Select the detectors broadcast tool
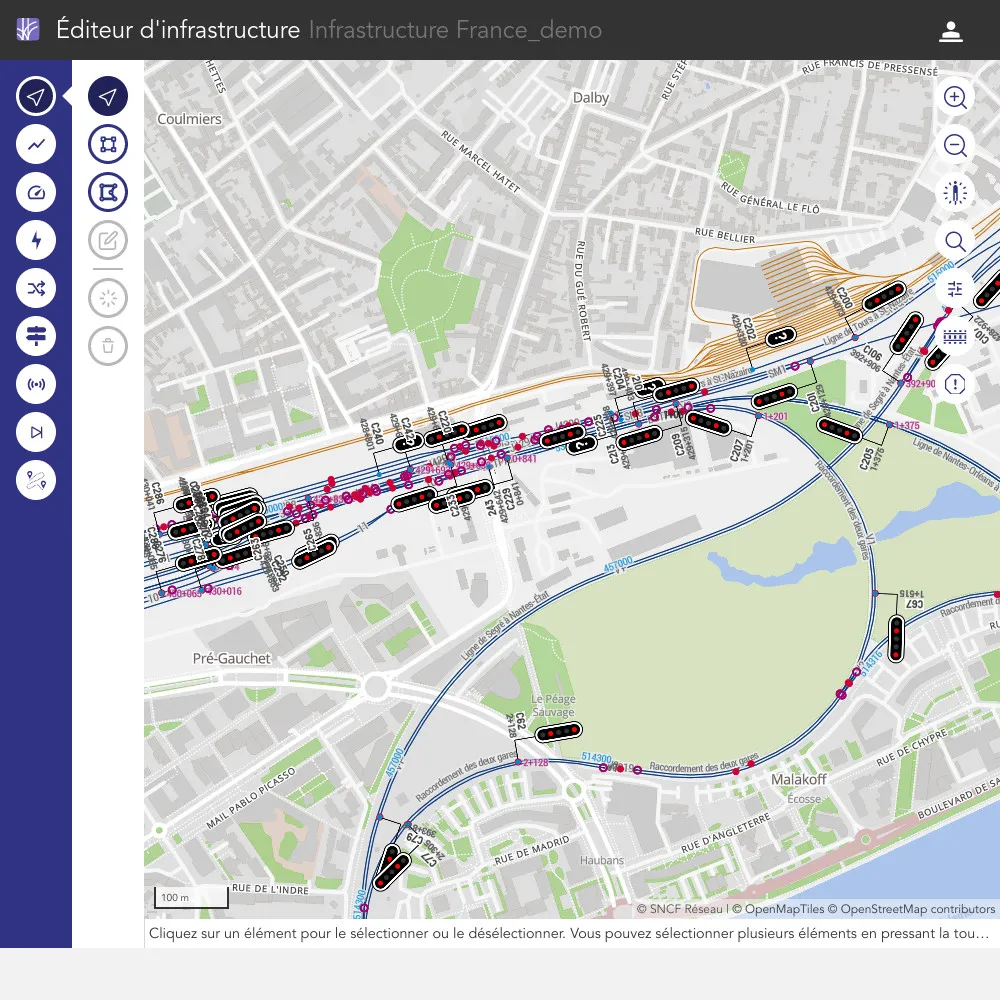Screen dimensions: 1000x1000 [x=36, y=384]
